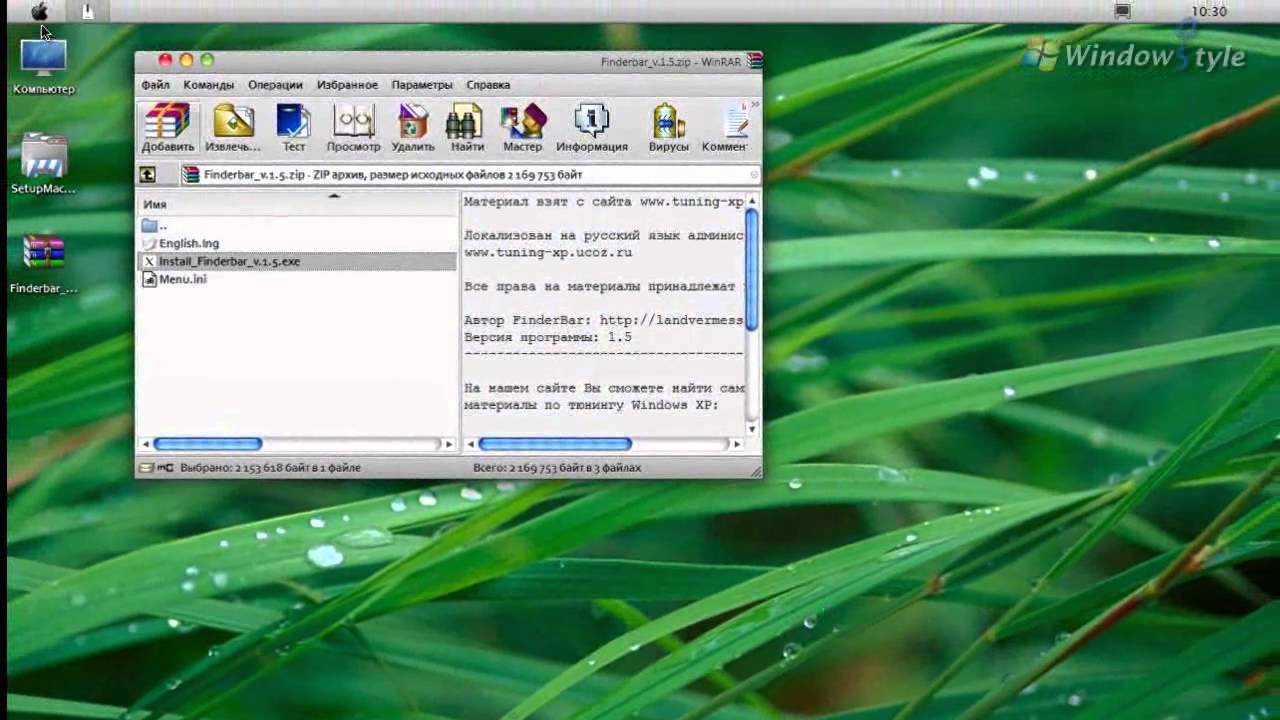Open the Параметры menu
Image resolution: width=1280 pixels, height=720 pixels.
click(x=422, y=85)
